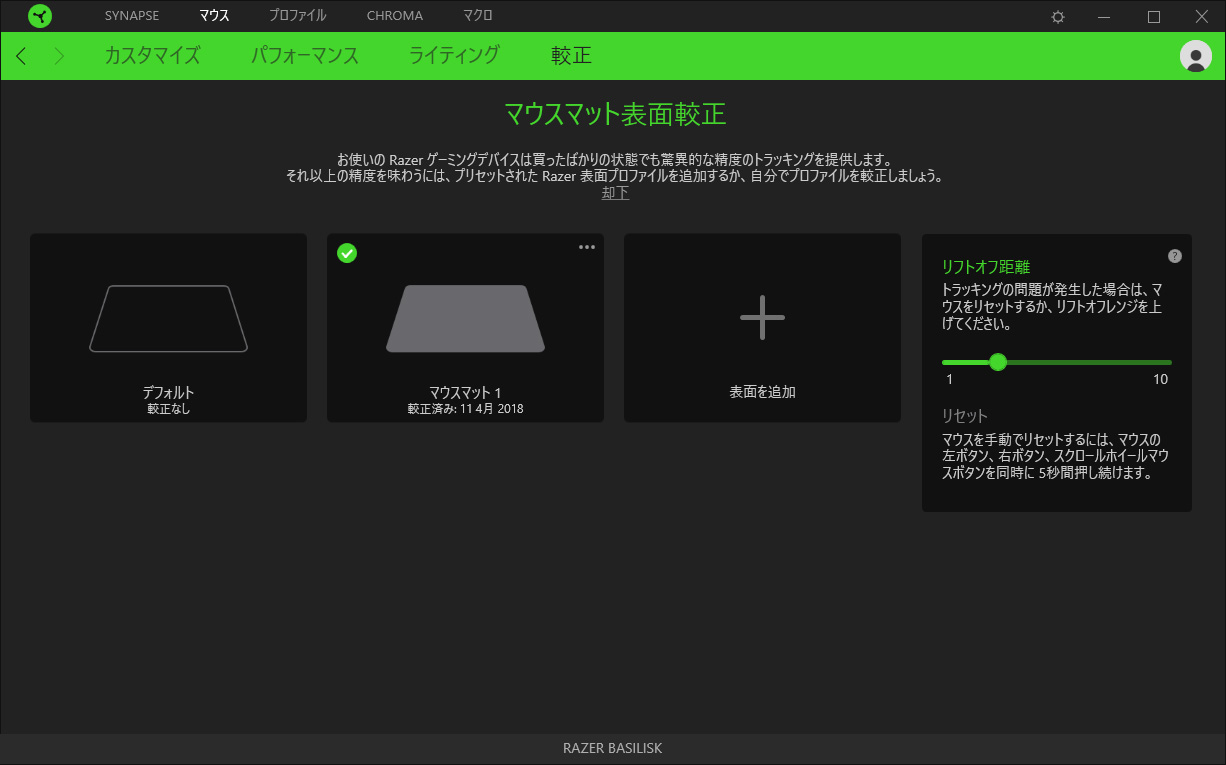Click the green checkmark on マウスマット 1
This screenshot has width=1226, height=765.
point(347,253)
